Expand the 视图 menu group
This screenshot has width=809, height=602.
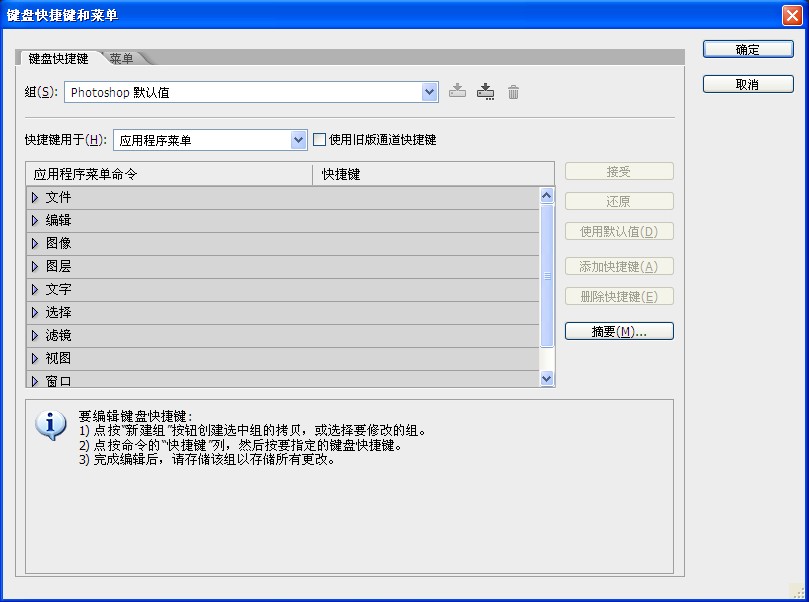[x=35, y=358]
